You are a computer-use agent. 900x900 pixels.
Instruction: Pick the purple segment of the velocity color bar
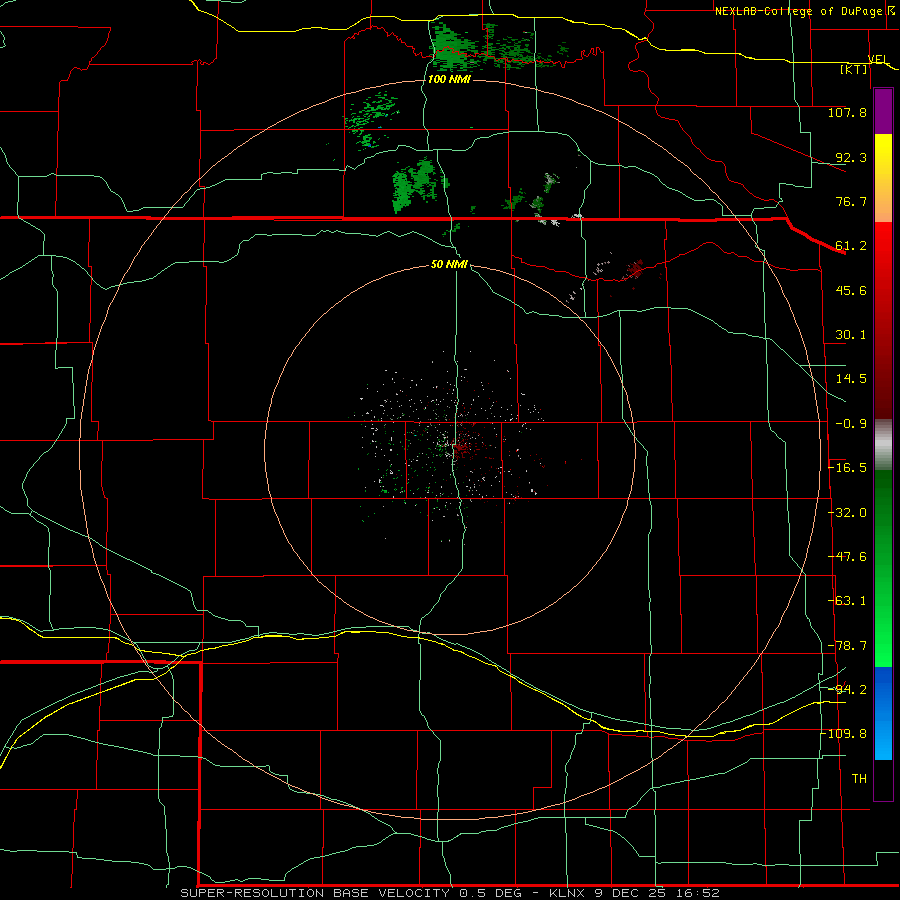click(x=883, y=111)
